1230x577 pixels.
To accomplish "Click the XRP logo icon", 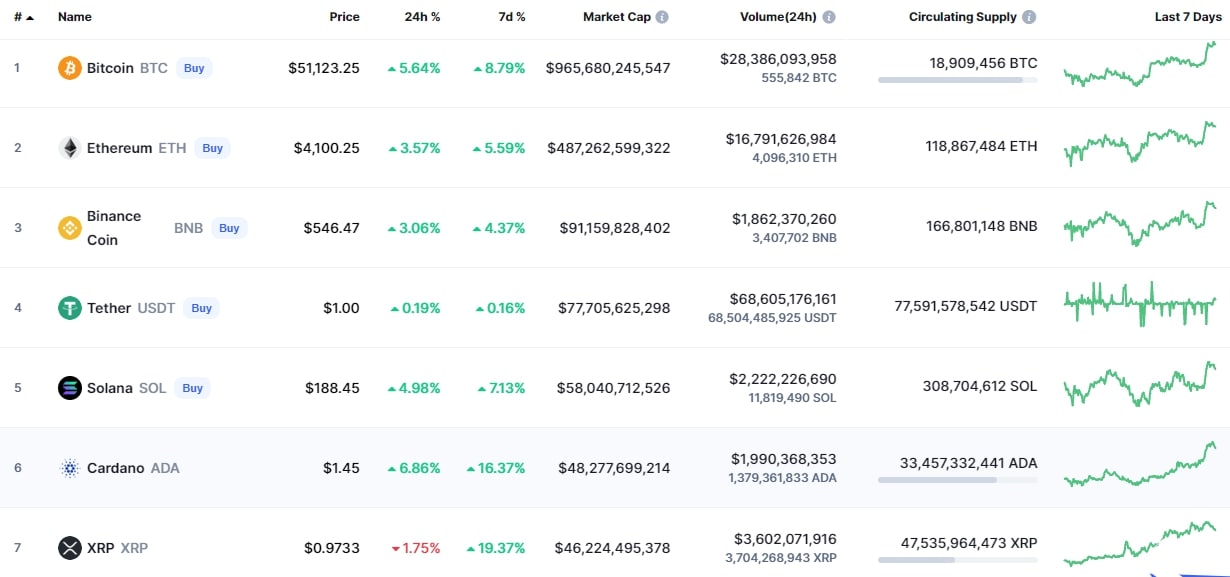I will (70, 548).
